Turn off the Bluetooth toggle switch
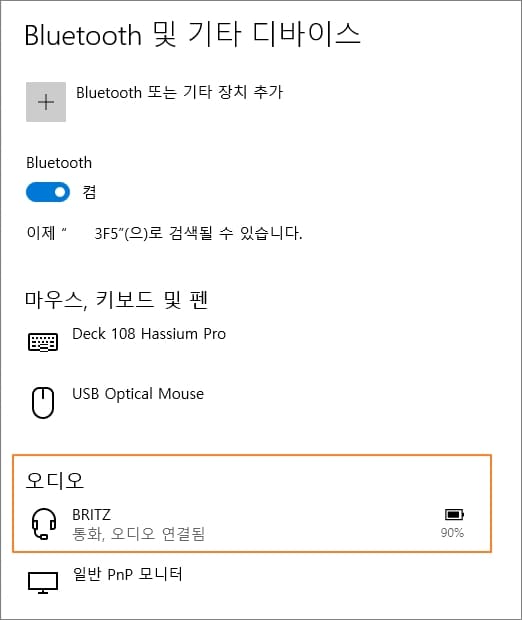Image resolution: width=522 pixels, height=620 pixels. click(48, 192)
